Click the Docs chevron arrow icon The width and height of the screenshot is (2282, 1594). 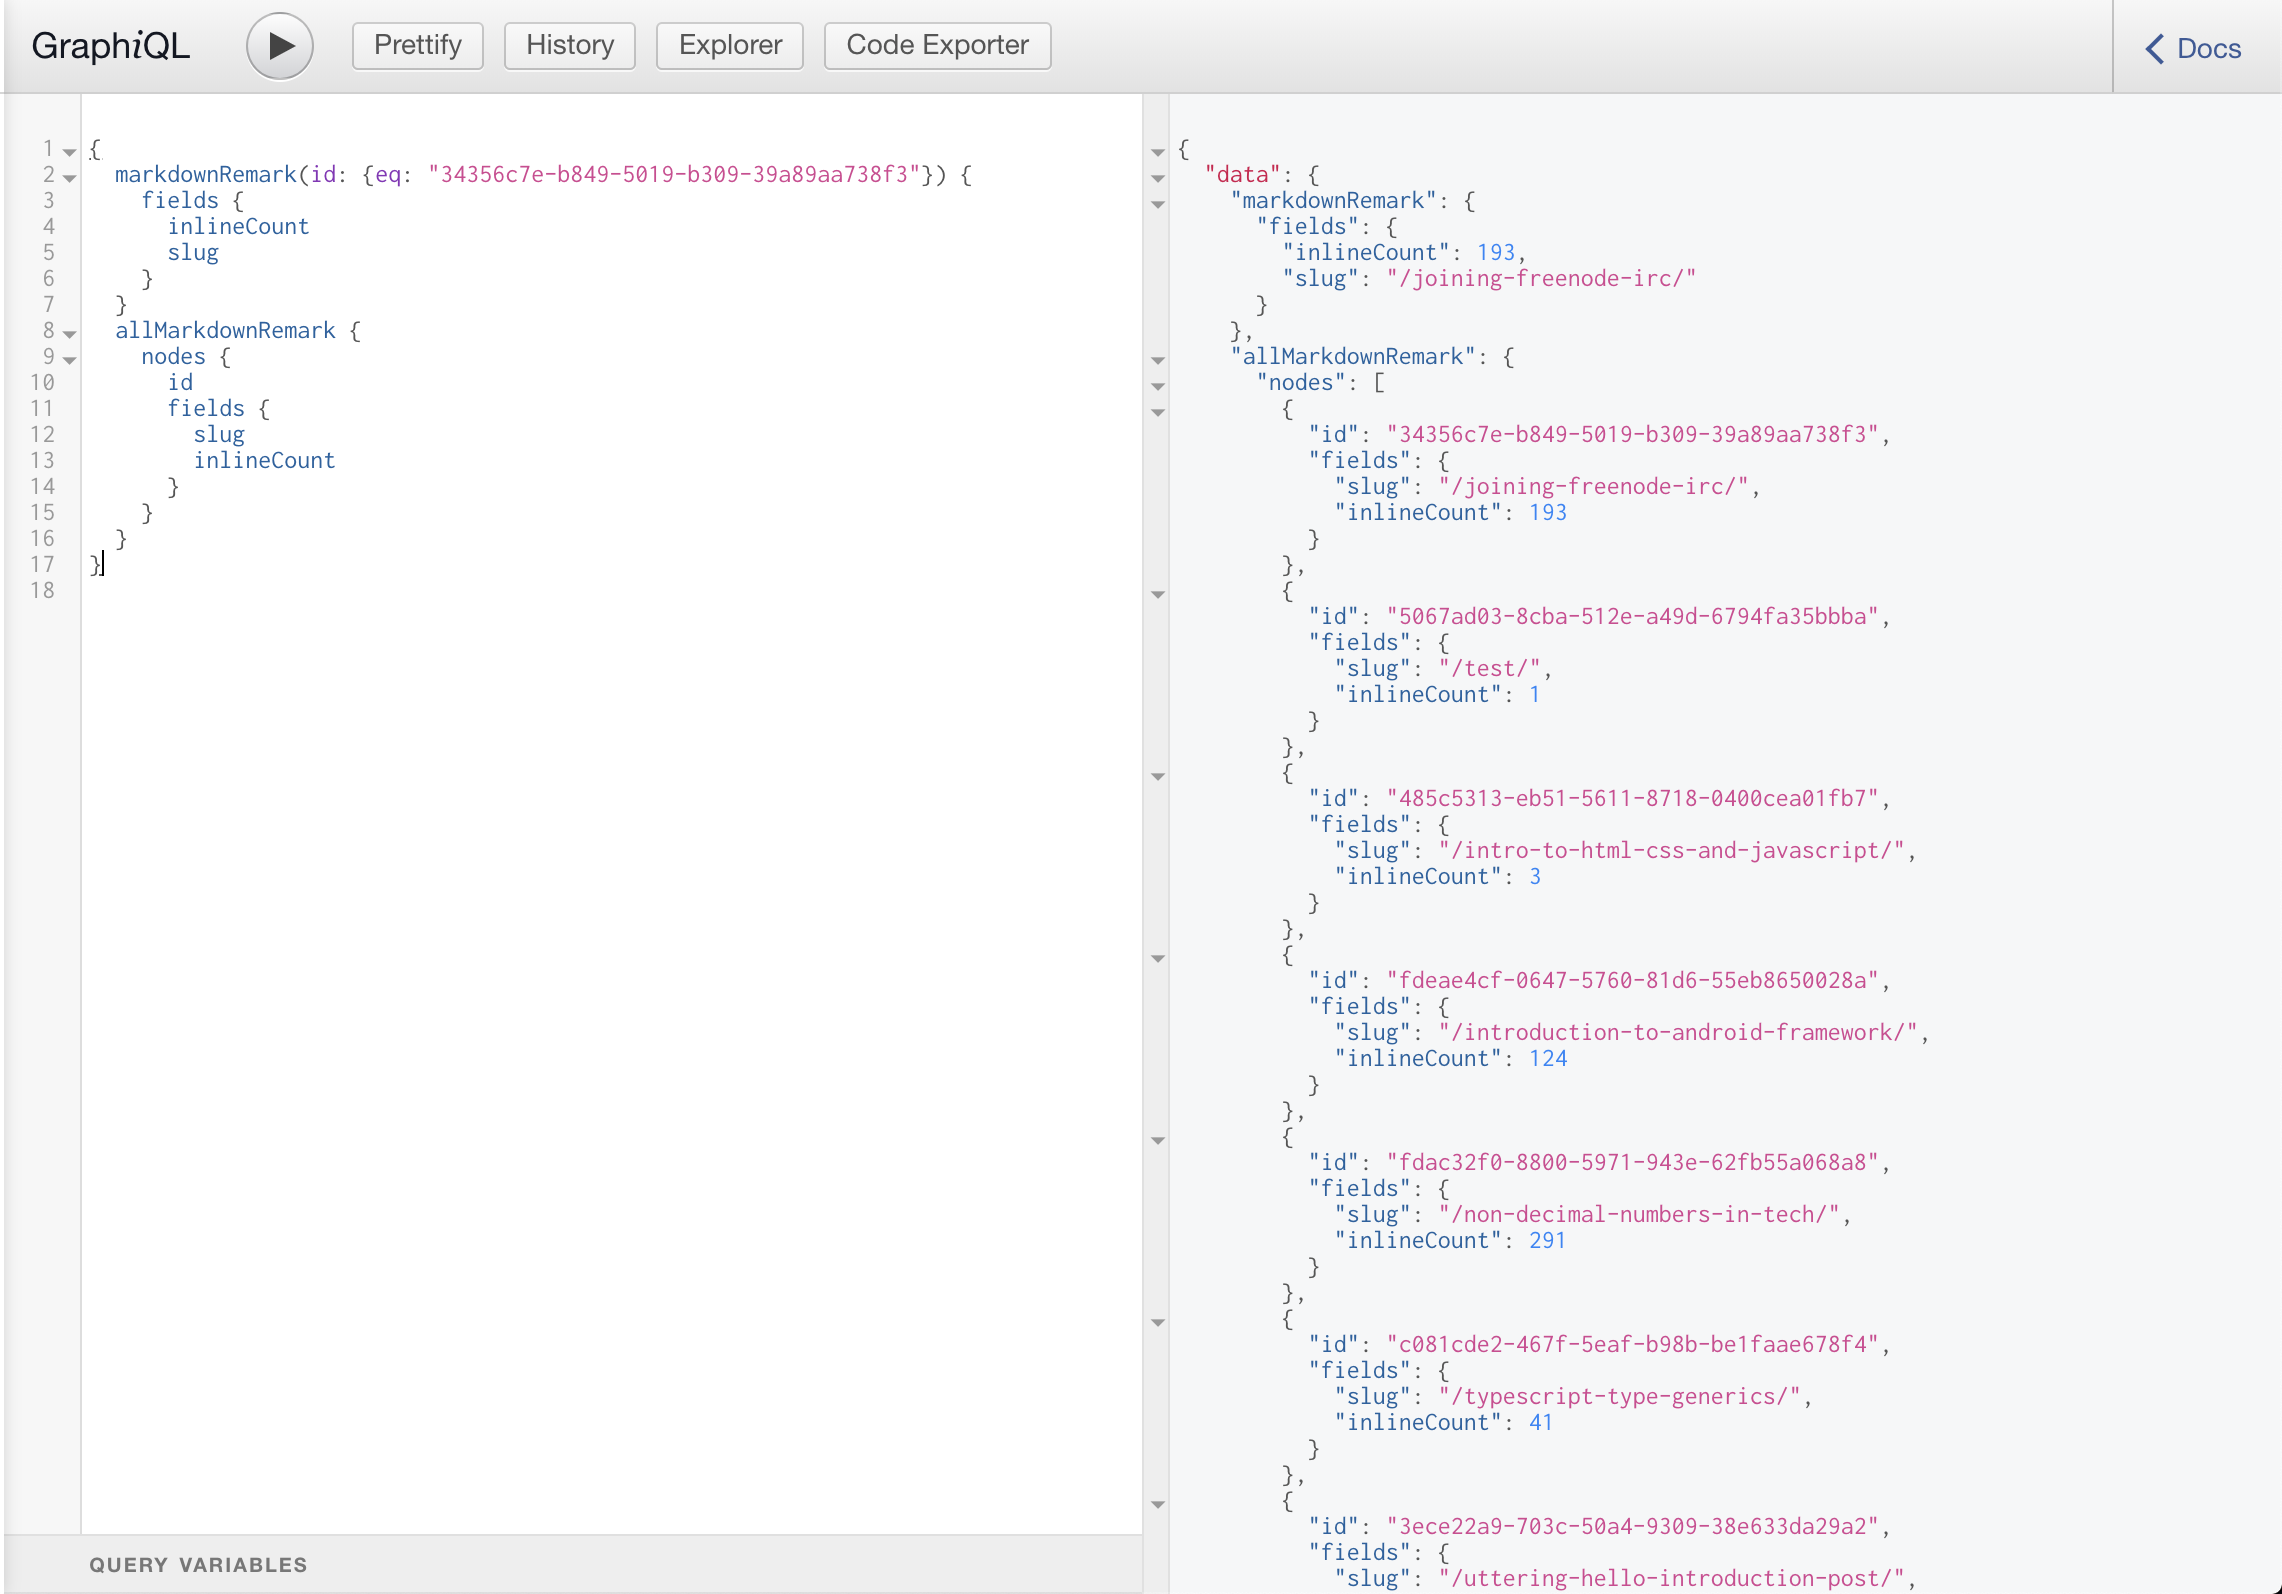pyautogui.click(x=2153, y=48)
